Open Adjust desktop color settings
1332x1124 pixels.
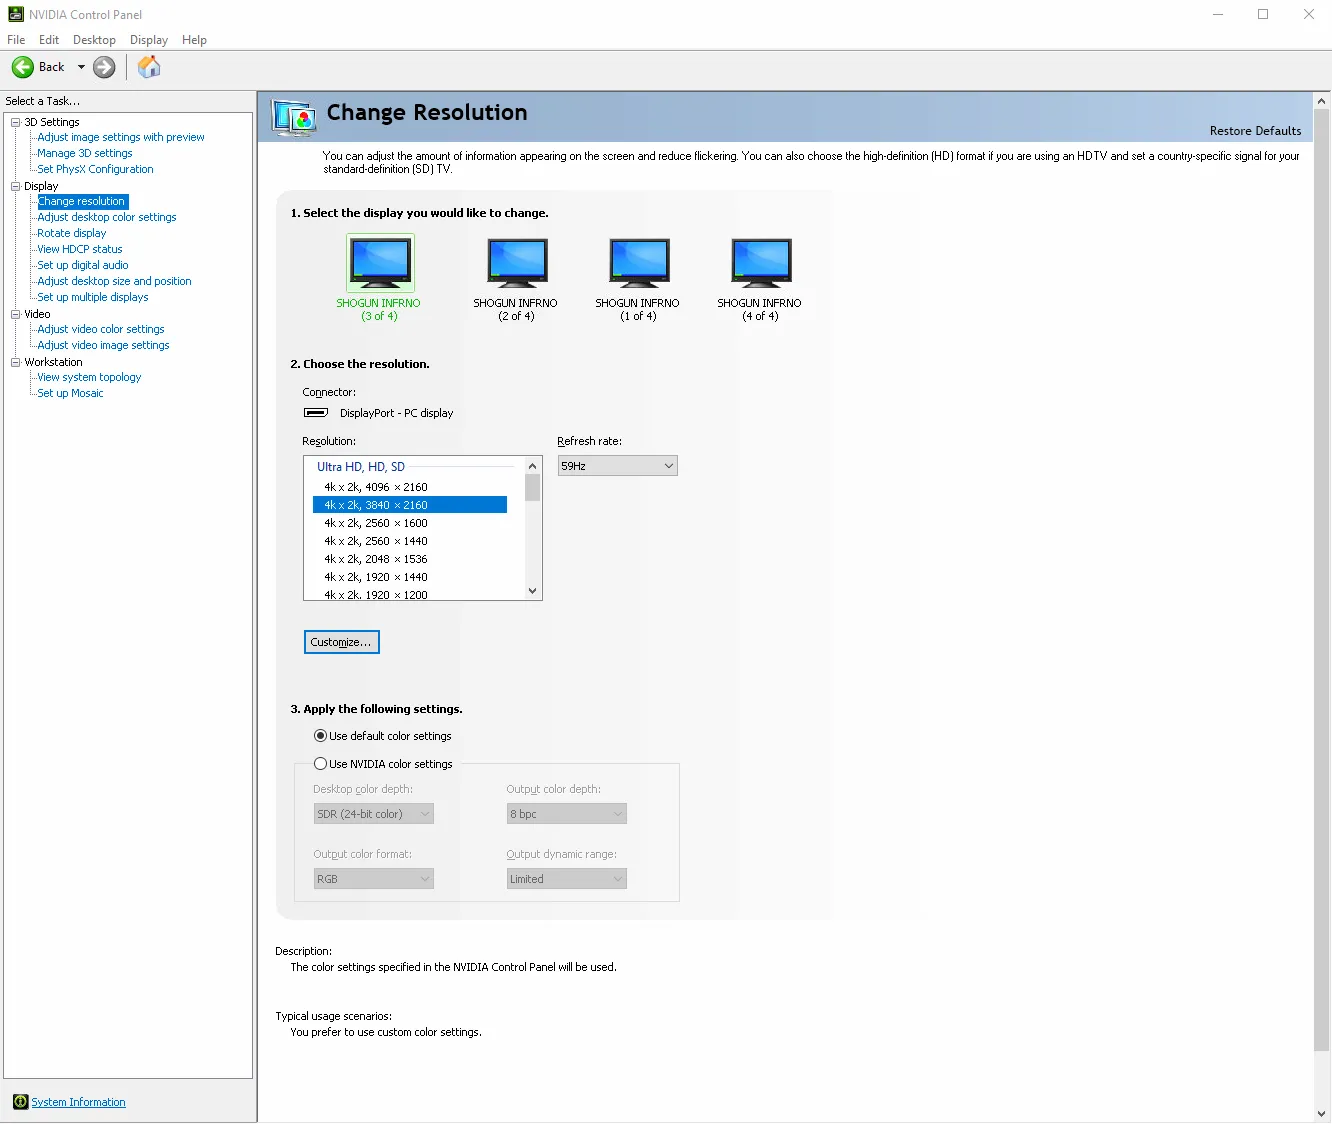pyautogui.click(x=107, y=217)
